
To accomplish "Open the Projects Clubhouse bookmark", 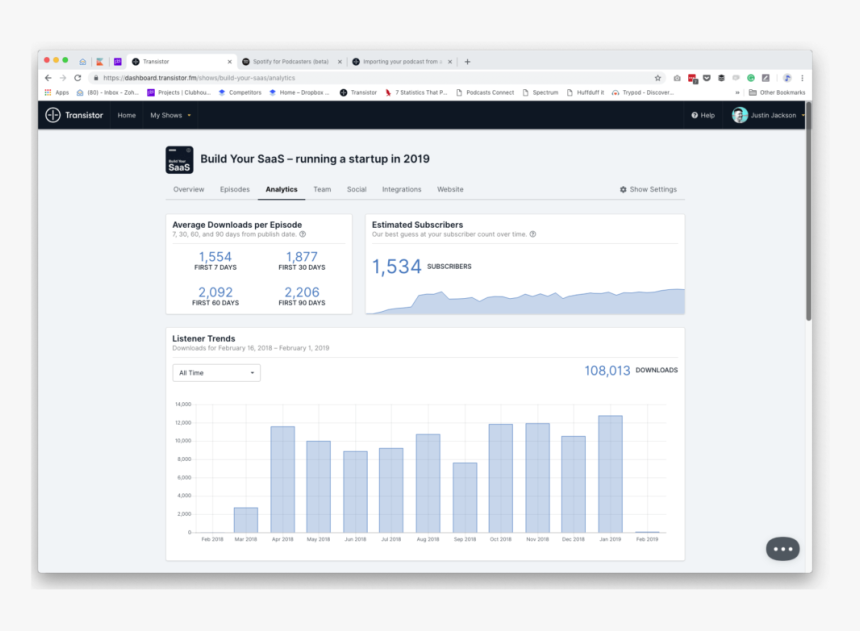I will [x=179, y=92].
